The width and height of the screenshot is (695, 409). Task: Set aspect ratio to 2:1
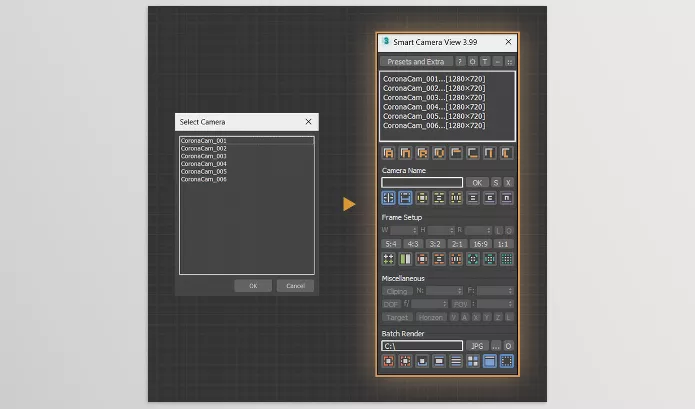click(457, 244)
